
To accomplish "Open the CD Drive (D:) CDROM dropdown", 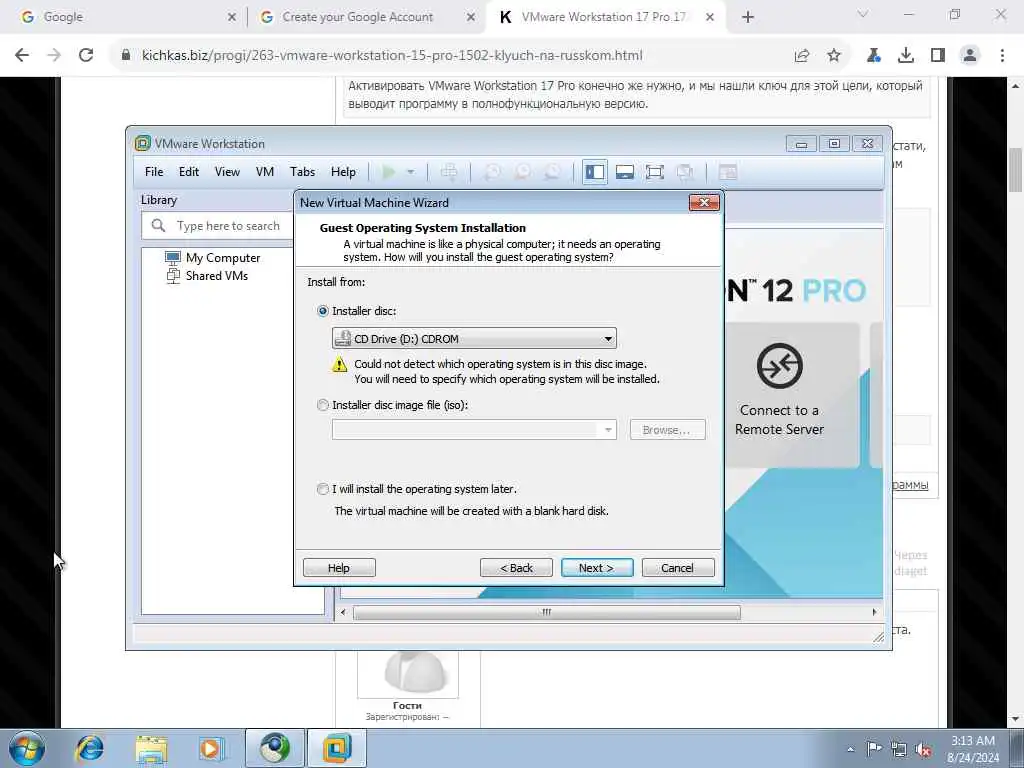I will (474, 338).
